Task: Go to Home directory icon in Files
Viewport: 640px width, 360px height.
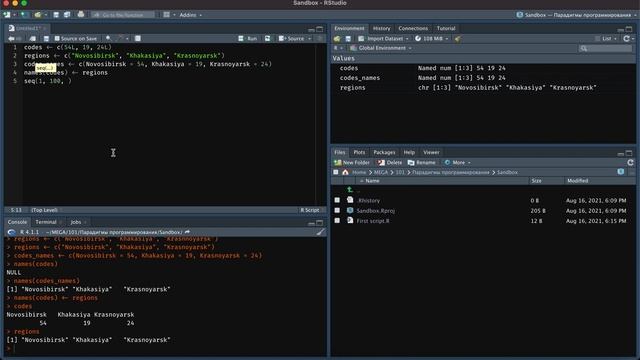Action: tap(345, 172)
